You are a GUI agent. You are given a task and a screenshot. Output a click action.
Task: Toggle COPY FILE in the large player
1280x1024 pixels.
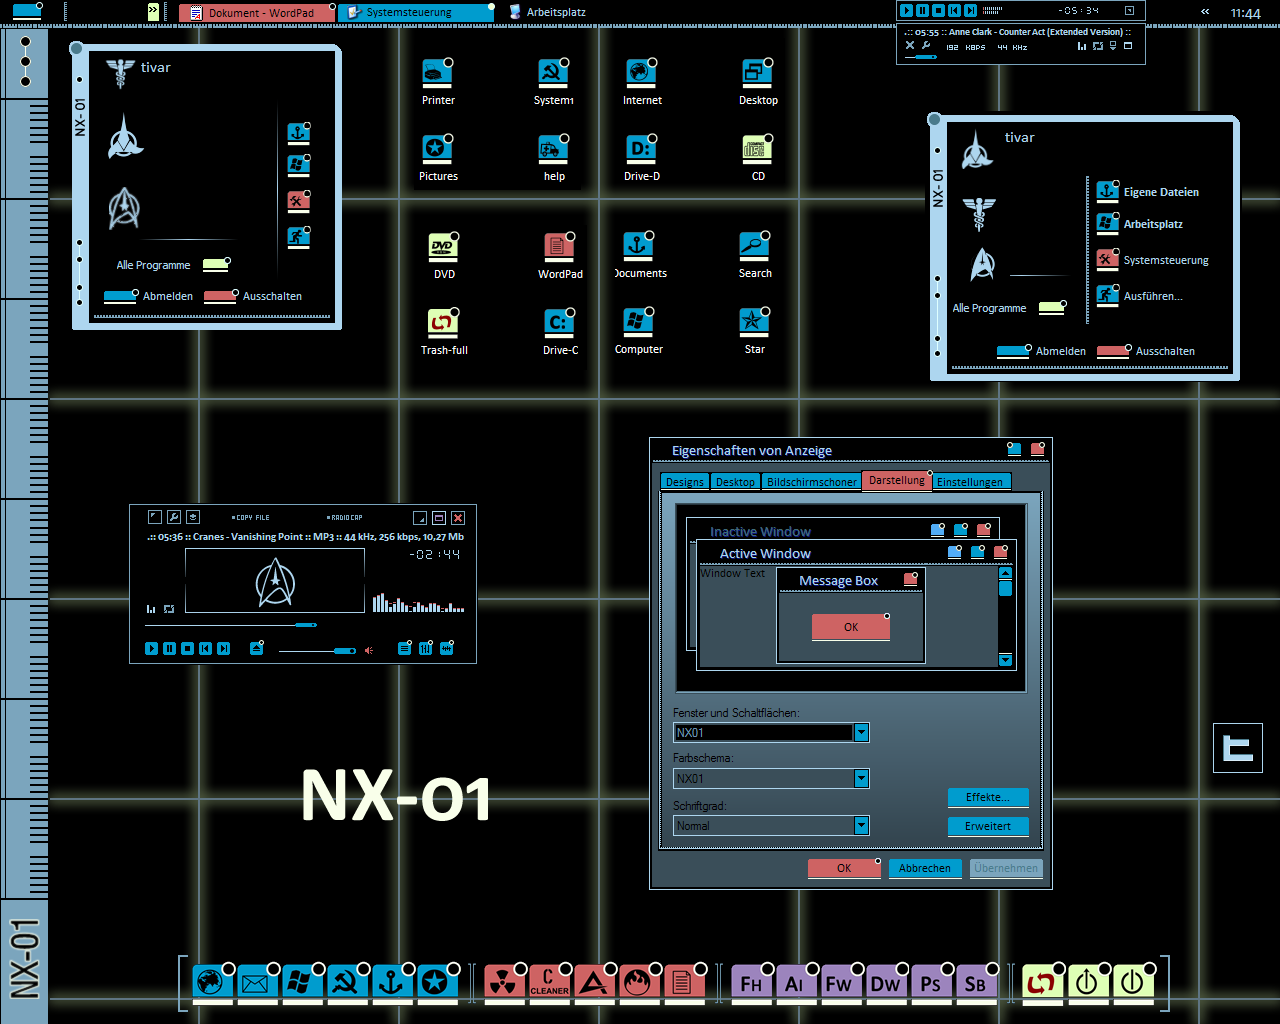pyautogui.click(x=251, y=518)
